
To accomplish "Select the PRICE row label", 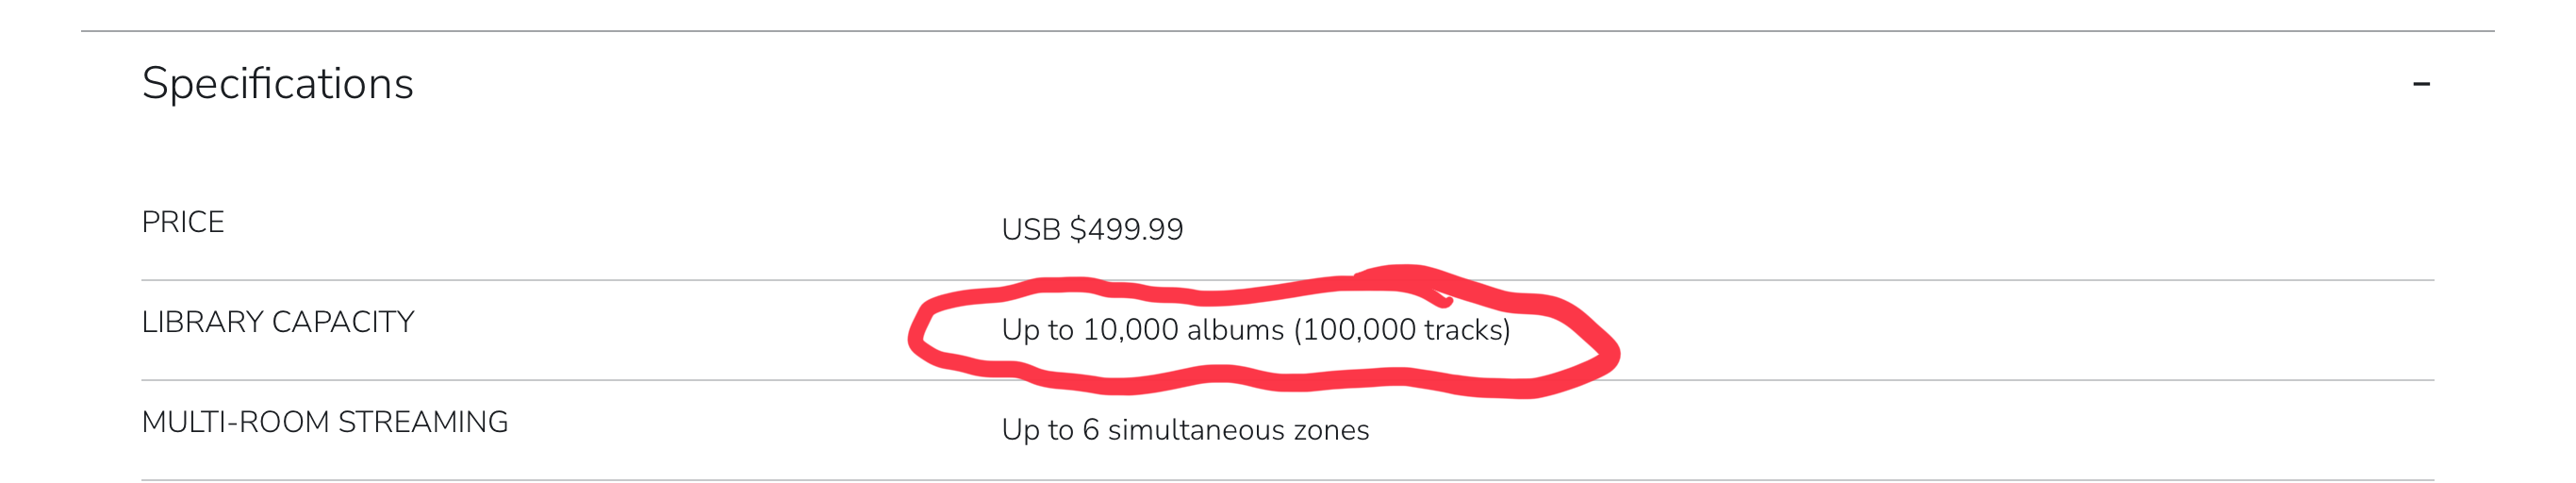I will pos(182,222).
